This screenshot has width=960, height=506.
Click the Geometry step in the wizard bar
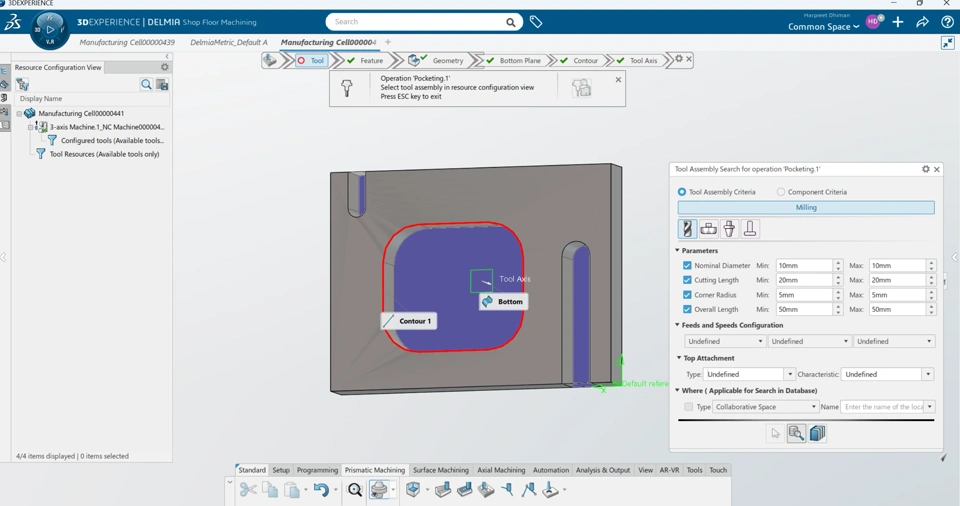click(x=447, y=61)
